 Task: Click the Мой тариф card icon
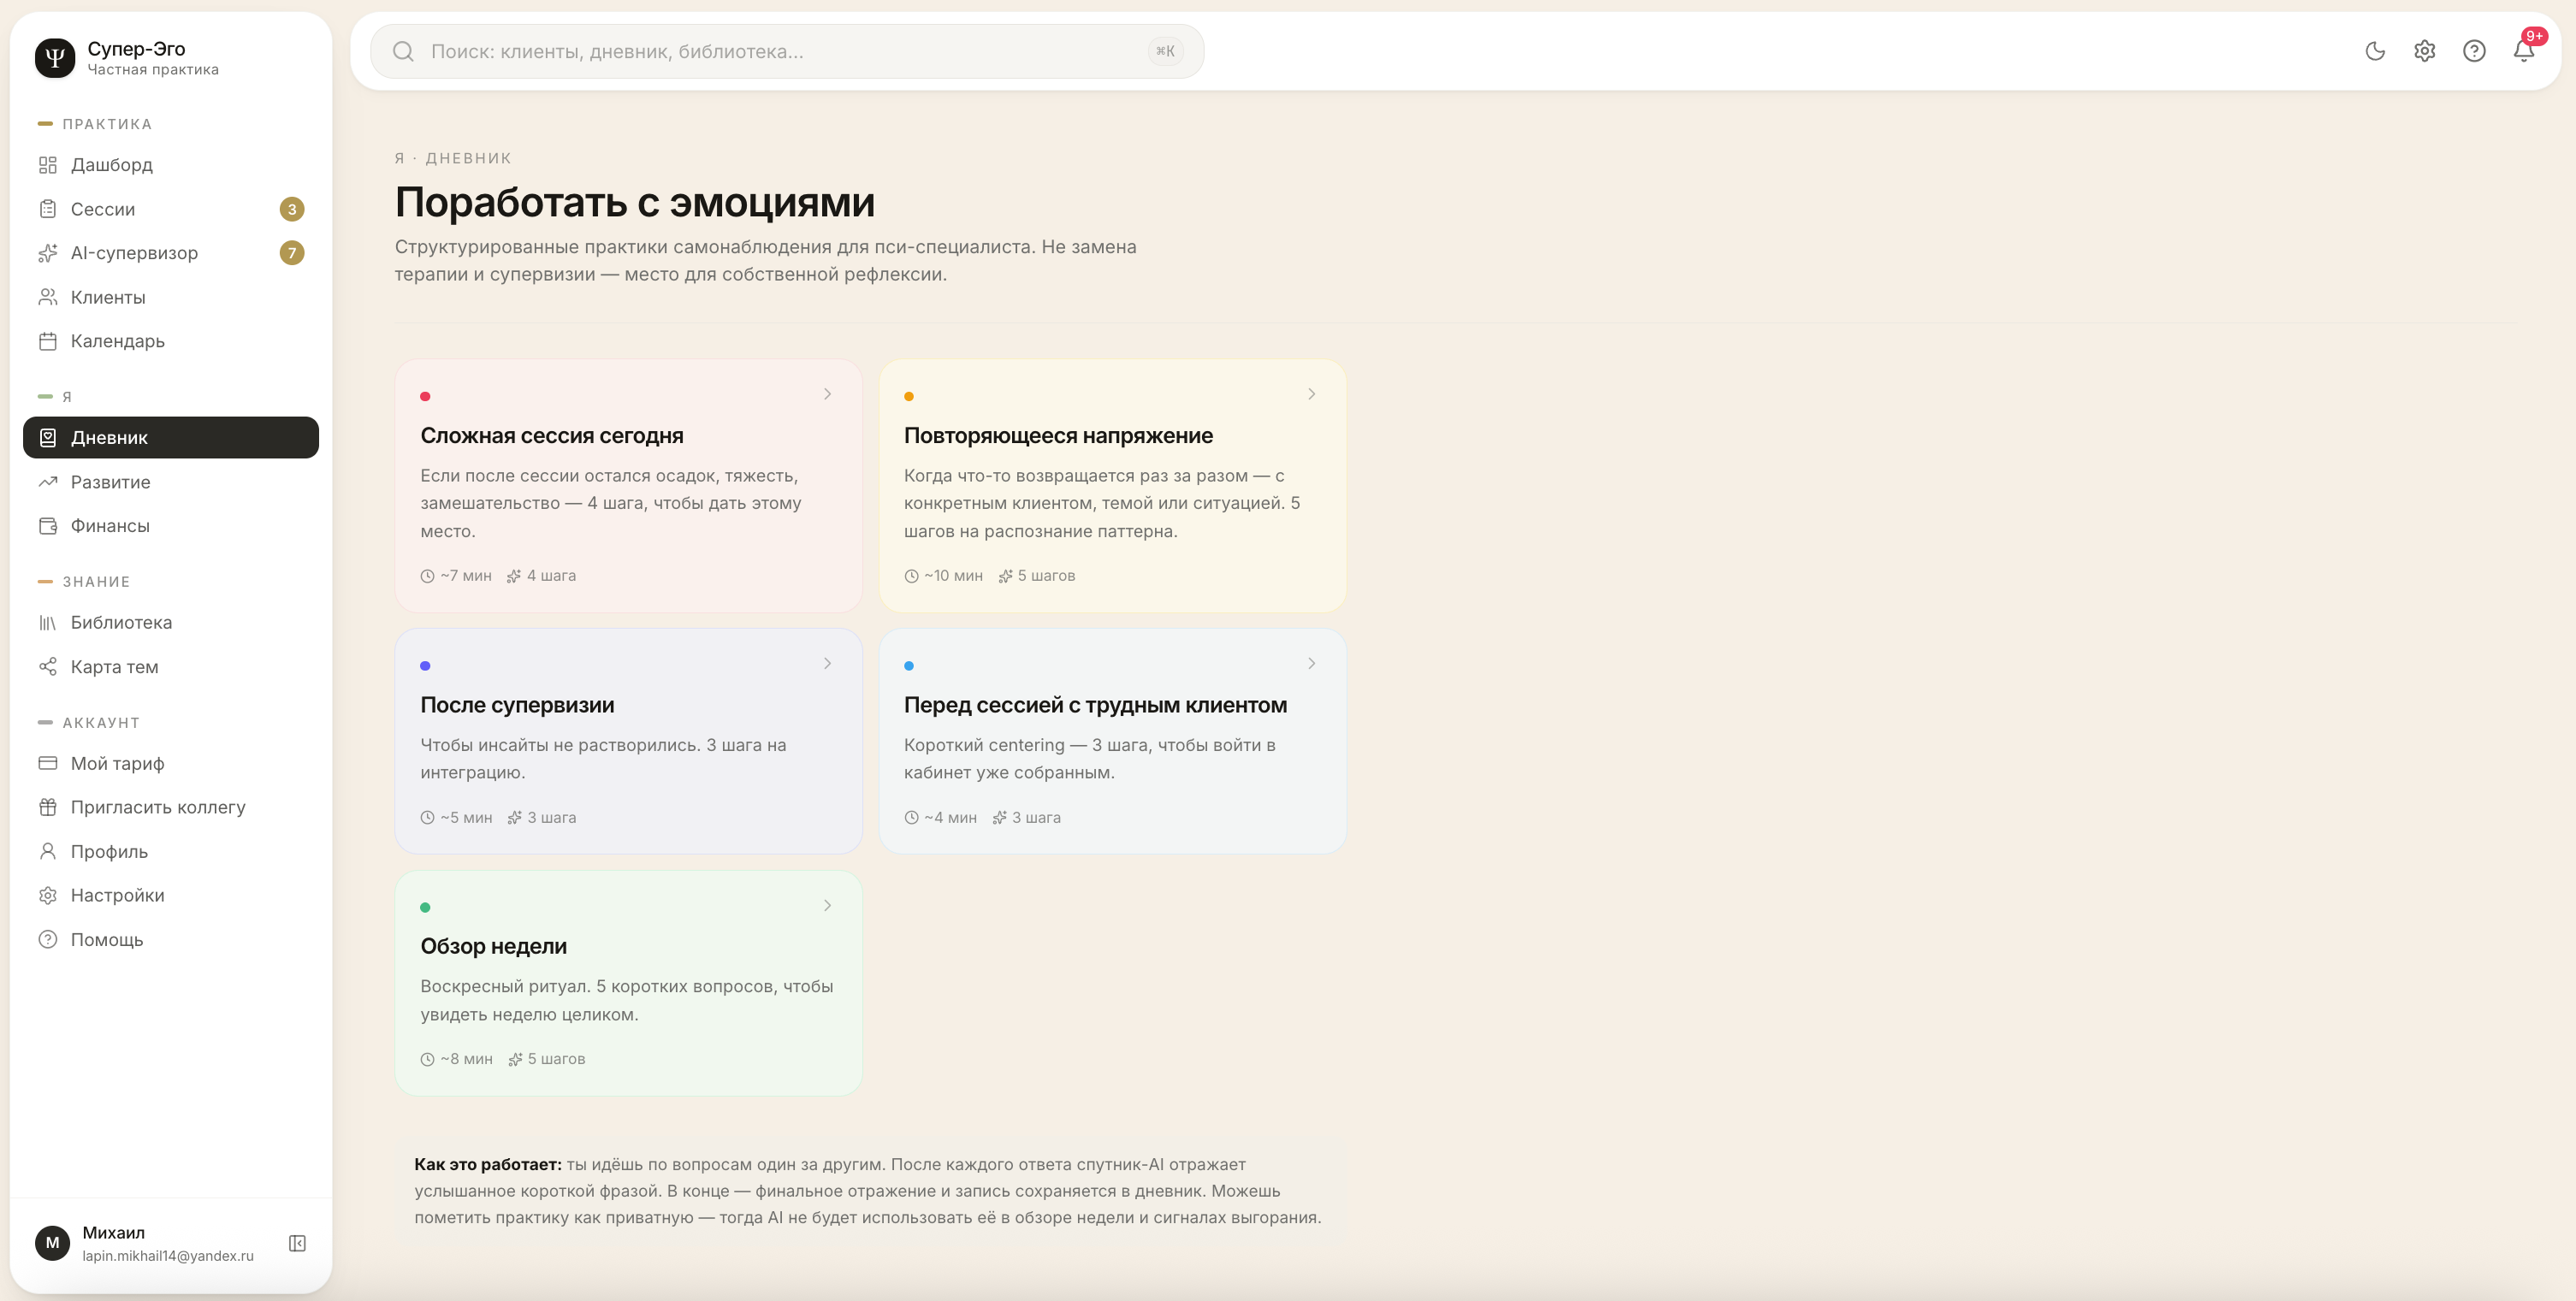click(x=47, y=764)
